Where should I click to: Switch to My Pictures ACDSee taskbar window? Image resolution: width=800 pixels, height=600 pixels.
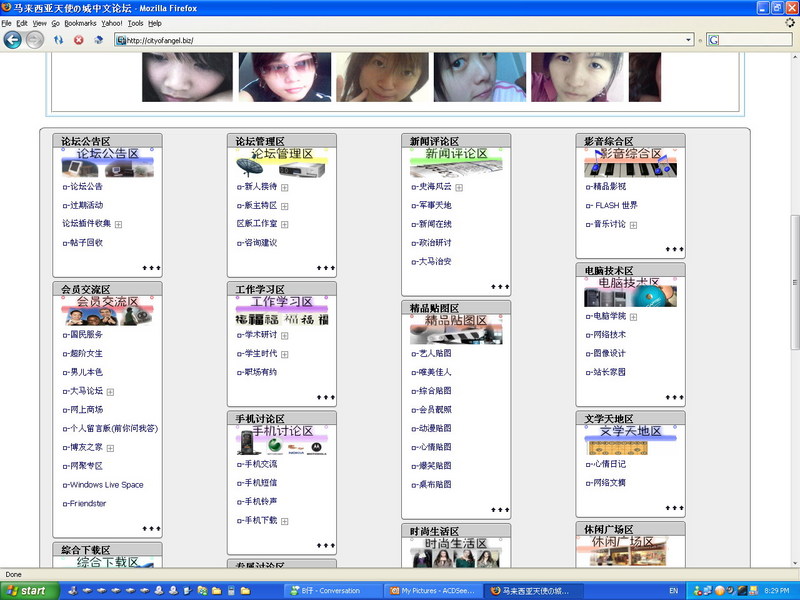click(x=433, y=591)
